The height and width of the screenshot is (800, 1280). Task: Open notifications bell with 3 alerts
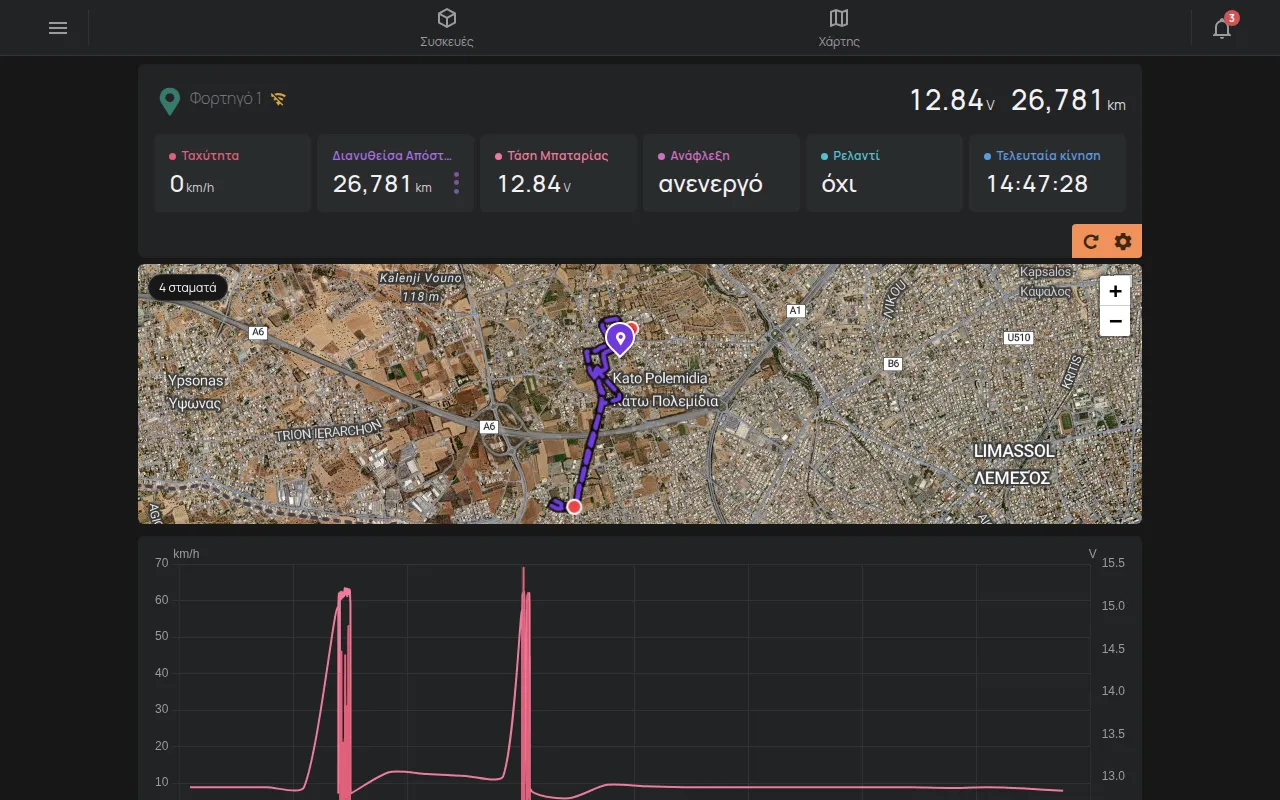pyautogui.click(x=1222, y=28)
